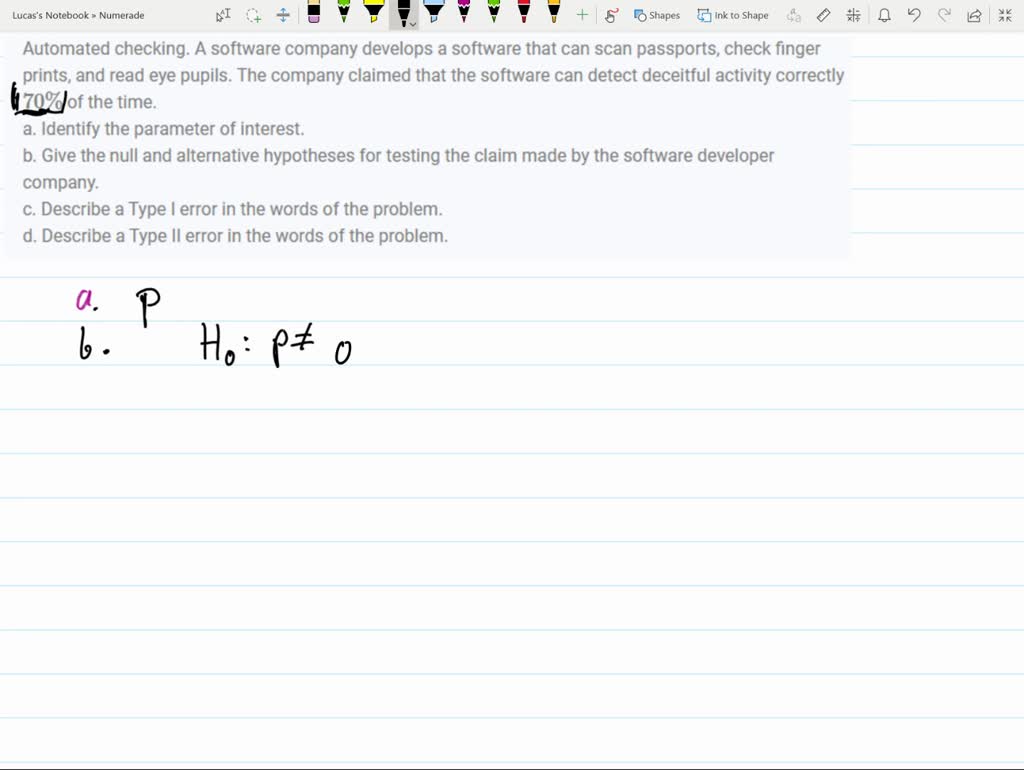
Task: Click the line 'd. Describe a Type II error'
Action: pyautogui.click(x=235, y=236)
